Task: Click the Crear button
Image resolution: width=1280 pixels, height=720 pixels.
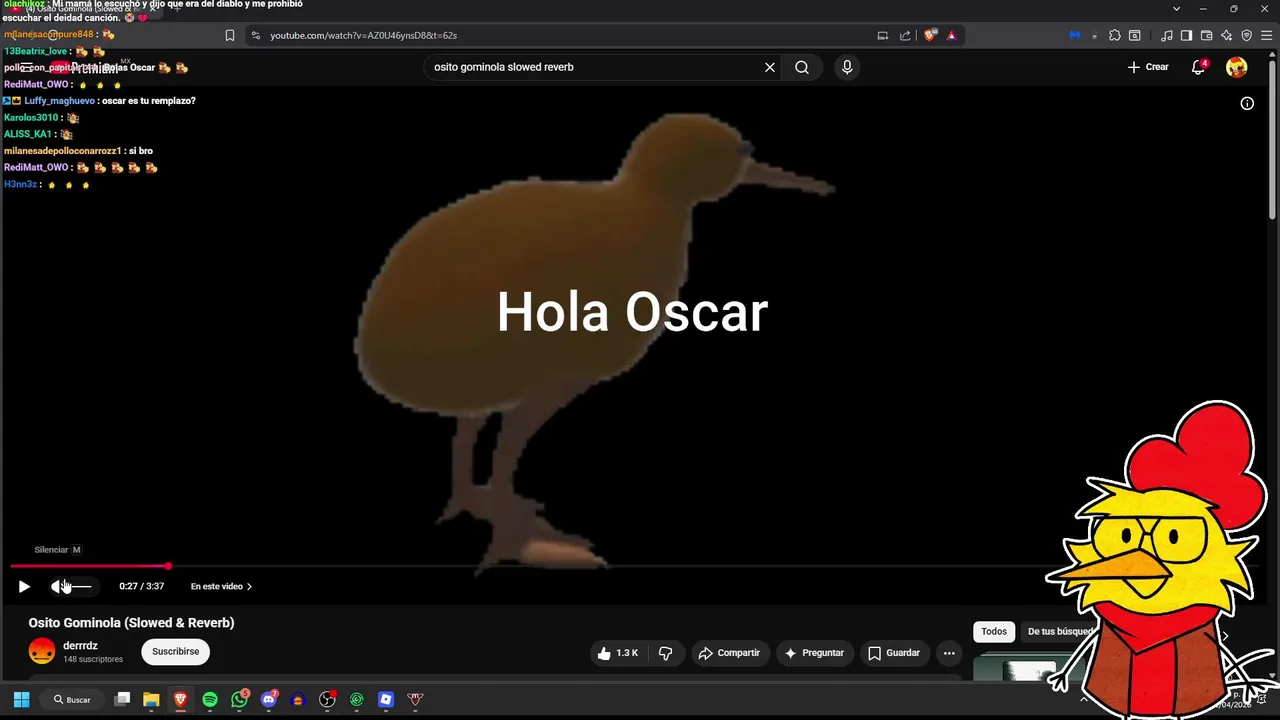Action: [1148, 67]
